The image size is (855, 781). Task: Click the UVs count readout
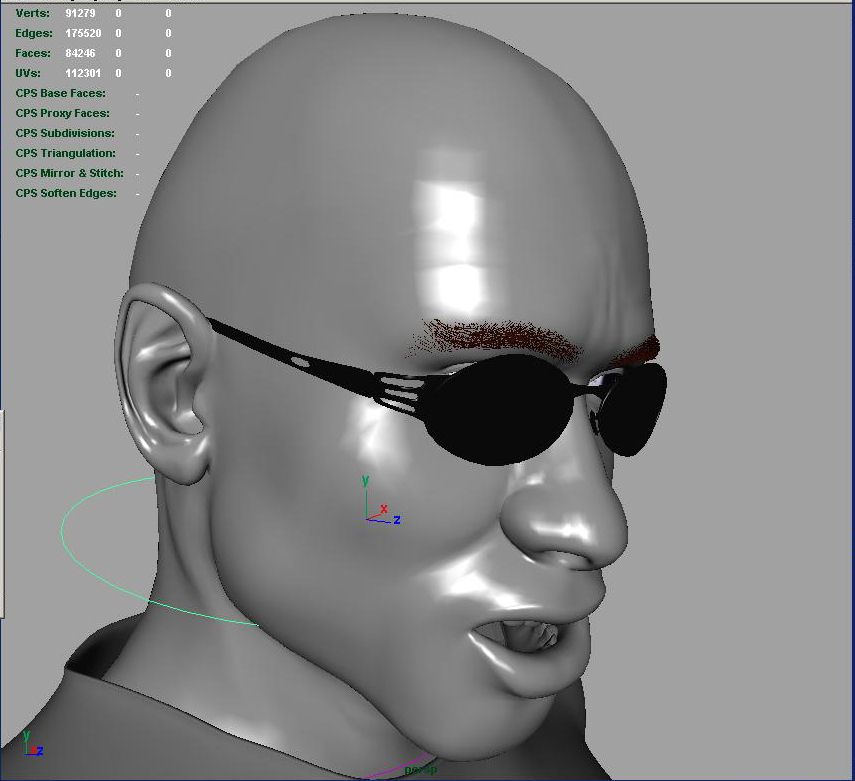tap(83, 73)
